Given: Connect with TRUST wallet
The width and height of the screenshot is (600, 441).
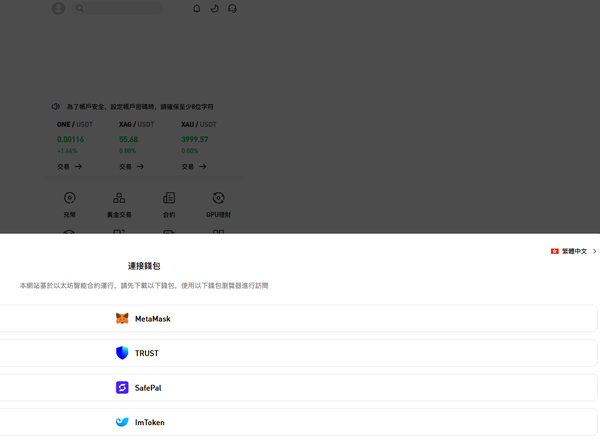Looking at the screenshot, I should [298, 353].
